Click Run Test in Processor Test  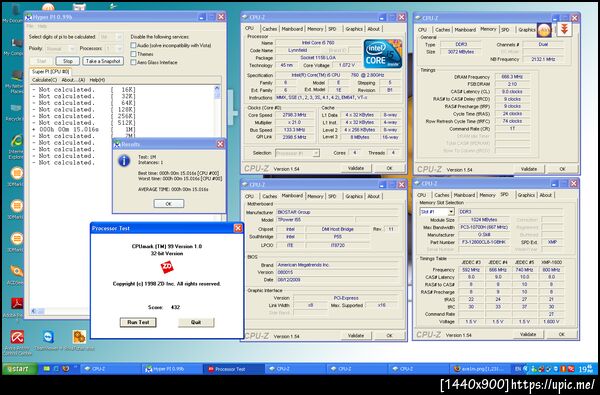[138, 322]
